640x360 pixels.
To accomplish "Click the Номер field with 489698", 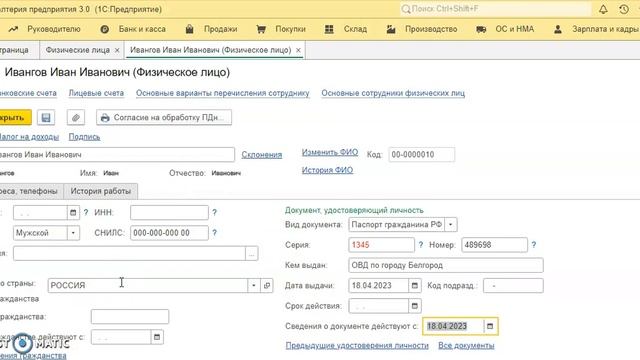I will 494,245.
